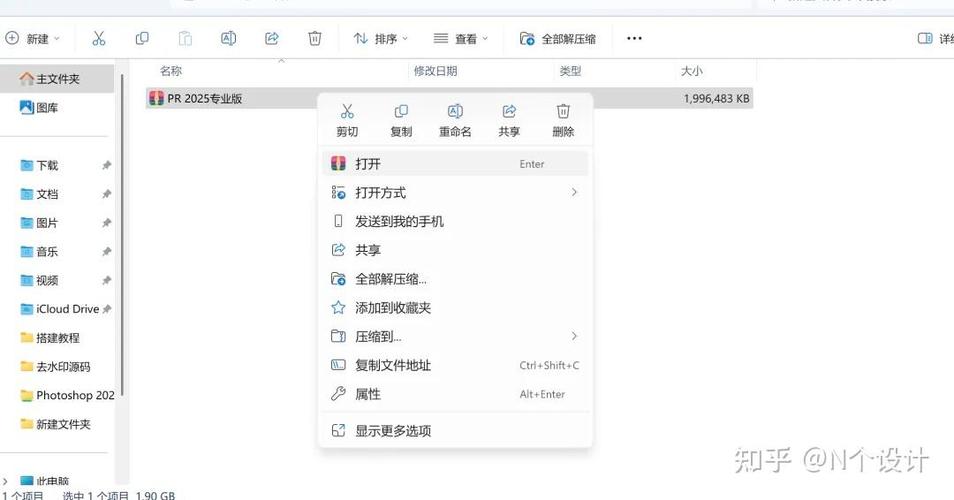Expand the 压缩到... submenu
Screen dimensions: 954x500
tap(455, 336)
